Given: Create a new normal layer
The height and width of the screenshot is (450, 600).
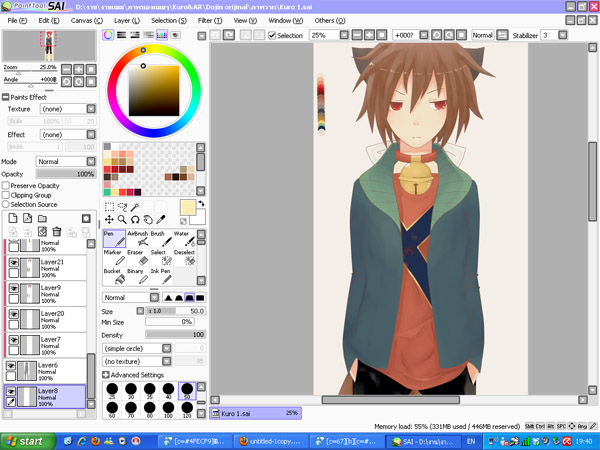Looking at the screenshot, I should [x=13, y=218].
